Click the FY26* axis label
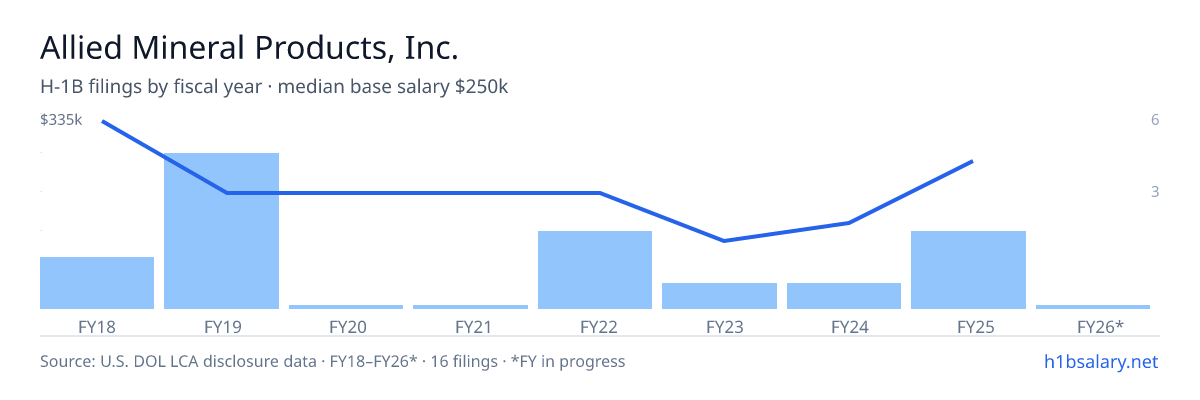This screenshot has width=1200, height=400. pyautogui.click(x=1100, y=326)
